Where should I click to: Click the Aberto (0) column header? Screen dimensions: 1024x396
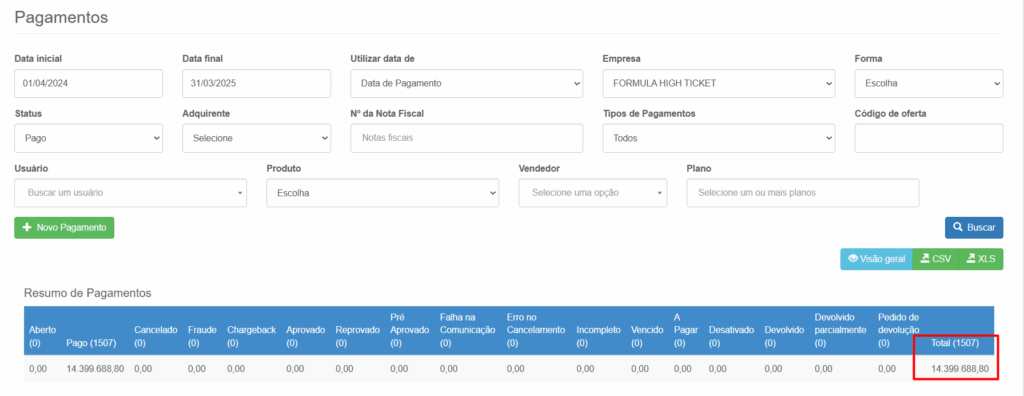42,337
